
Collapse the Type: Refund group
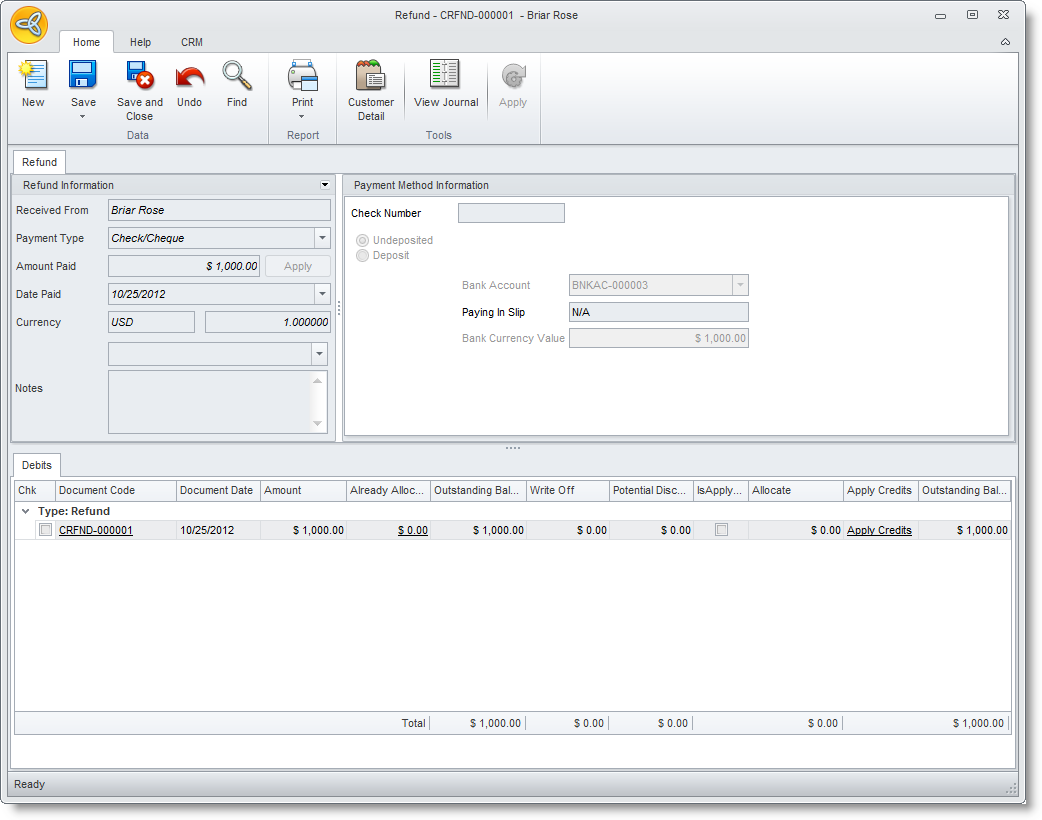click(x=25, y=511)
